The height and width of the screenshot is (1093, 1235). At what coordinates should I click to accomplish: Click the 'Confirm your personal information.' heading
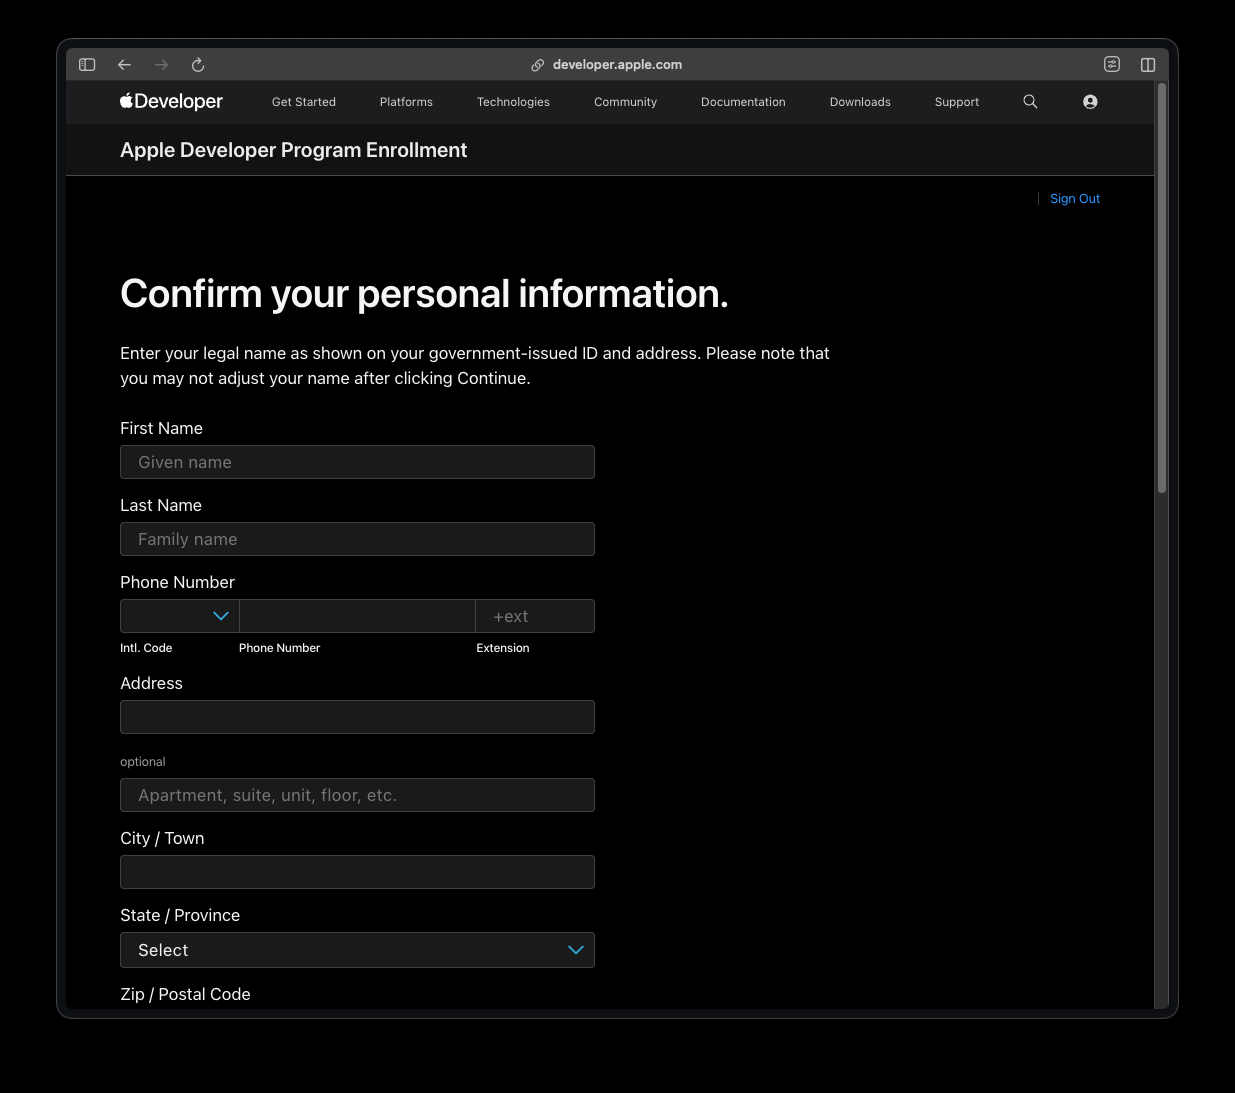pos(424,294)
